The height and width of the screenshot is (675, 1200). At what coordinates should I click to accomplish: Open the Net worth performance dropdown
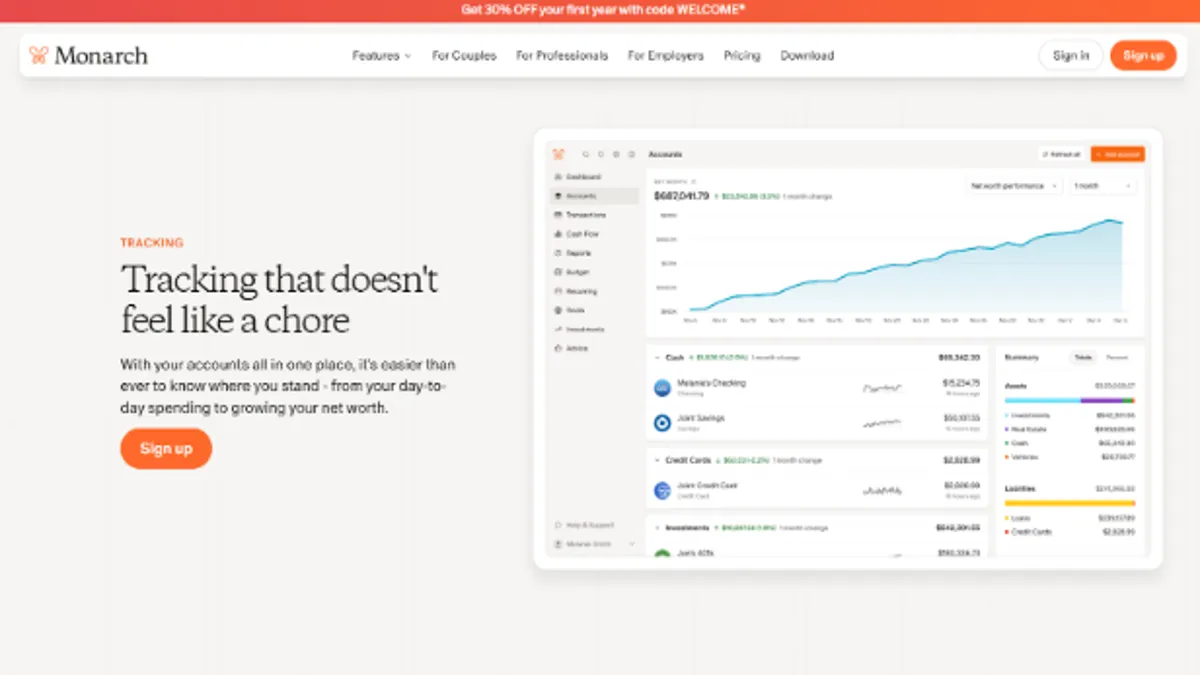[1012, 186]
